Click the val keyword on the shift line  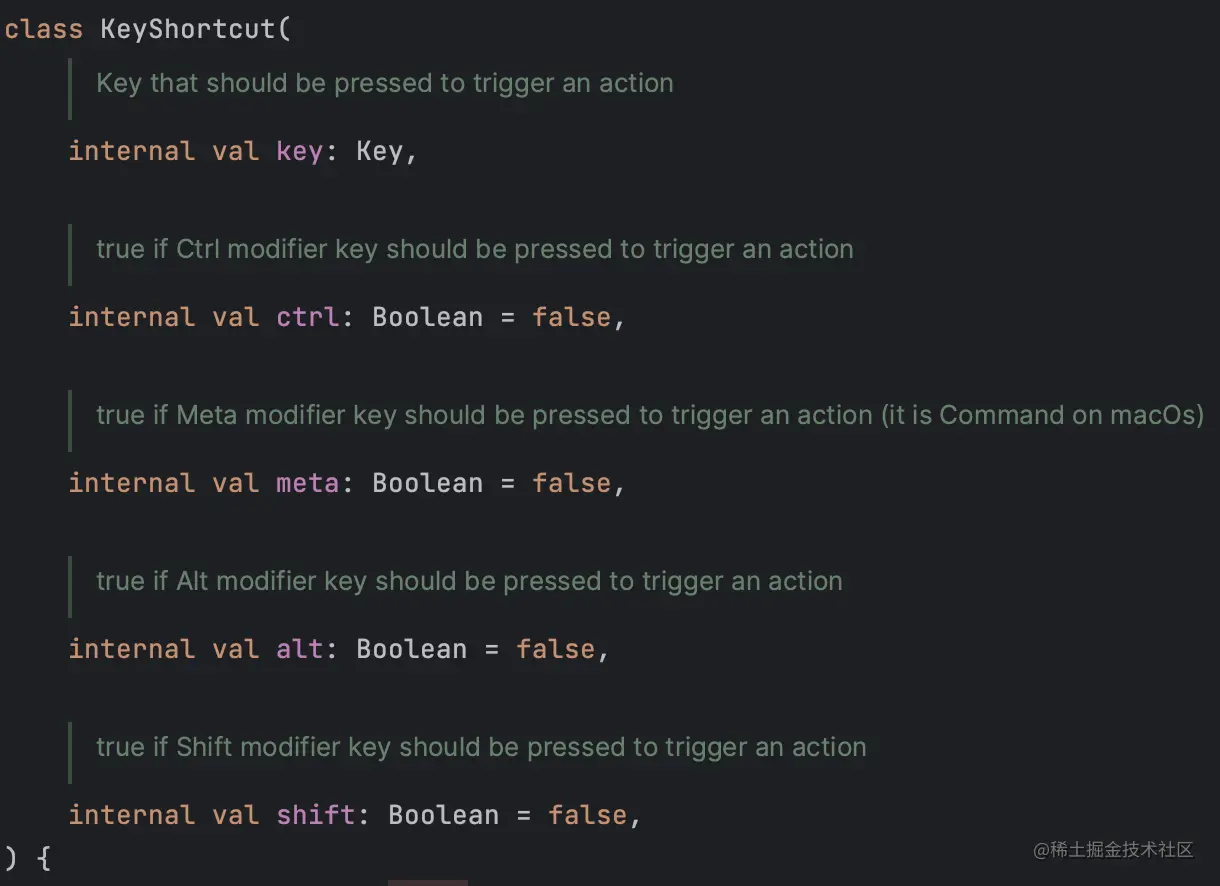[235, 815]
